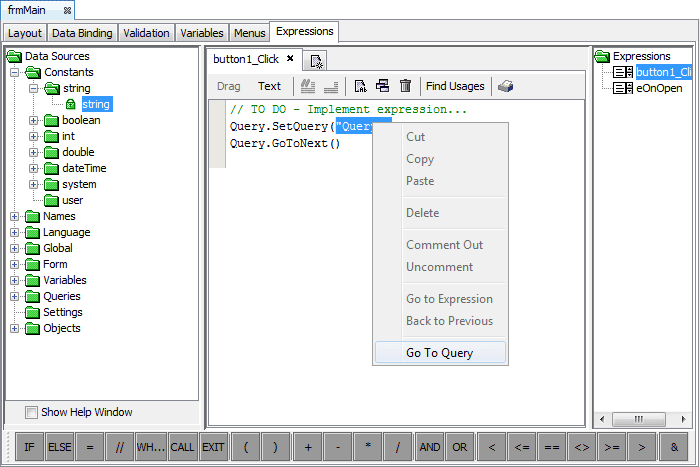Choose Go To Query from context menu
The image size is (700, 467).
pos(439,353)
